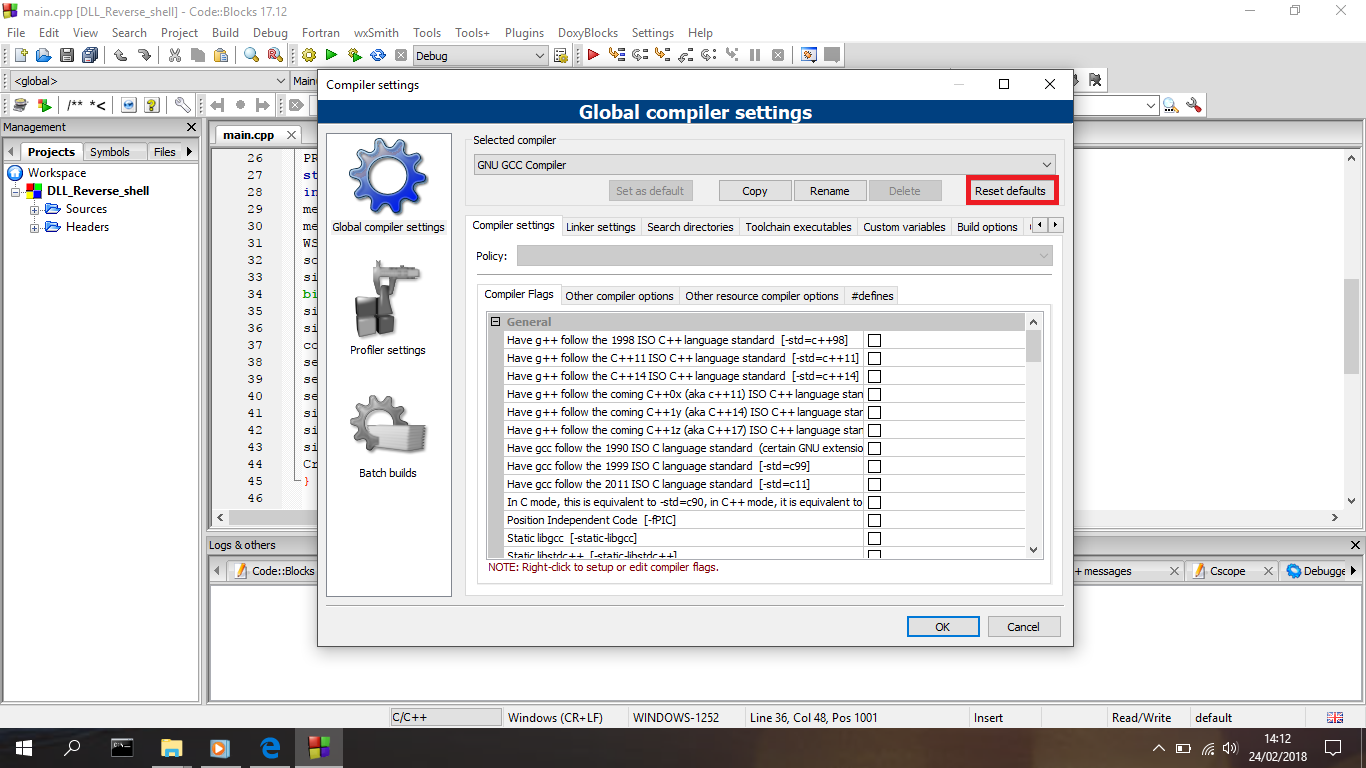Image resolution: width=1366 pixels, height=768 pixels.
Task: Click the red Debug/Continue arrow icon
Action: click(593, 55)
